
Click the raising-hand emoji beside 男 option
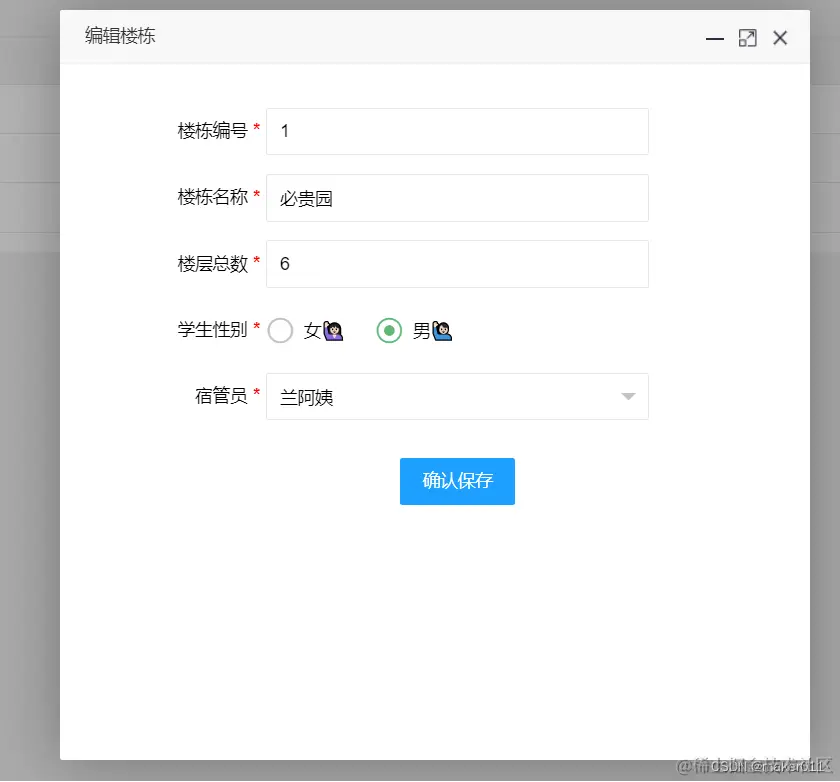coord(439,330)
